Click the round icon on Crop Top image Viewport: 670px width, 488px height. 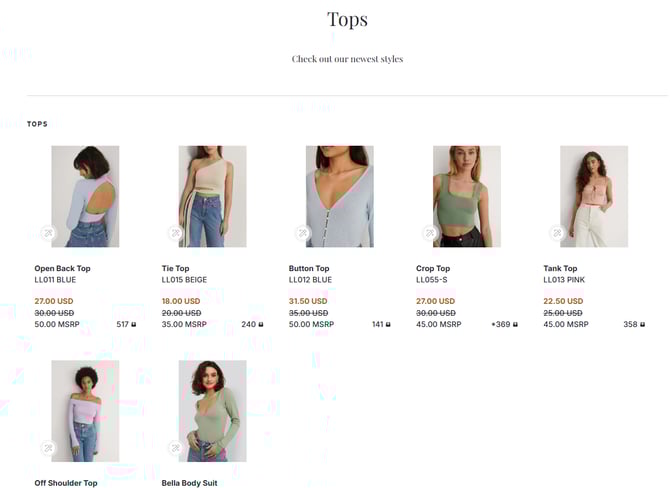[x=429, y=233]
